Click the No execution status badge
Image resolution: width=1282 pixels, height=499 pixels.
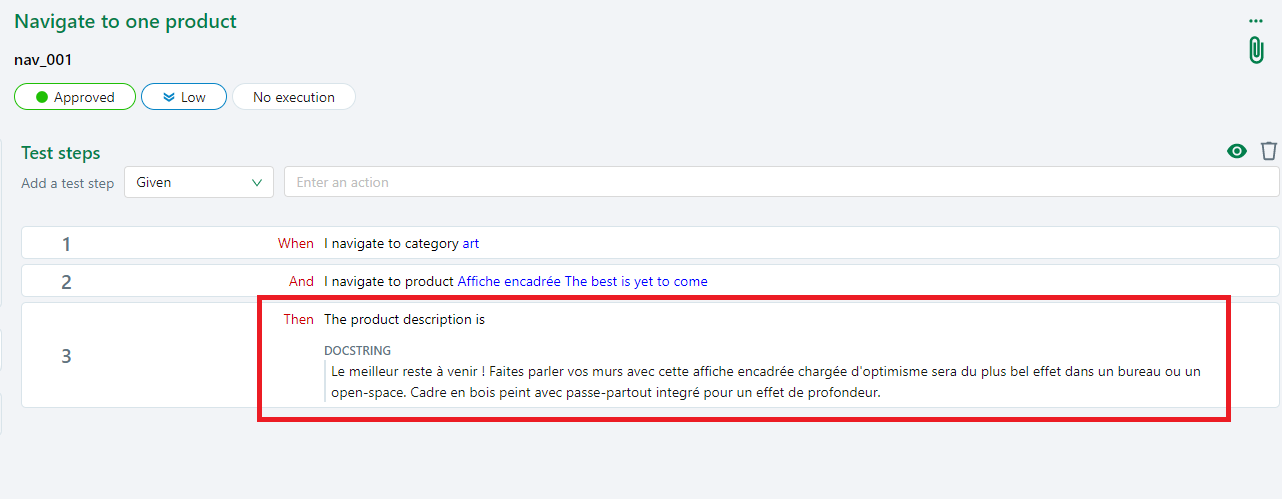coord(293,97)
